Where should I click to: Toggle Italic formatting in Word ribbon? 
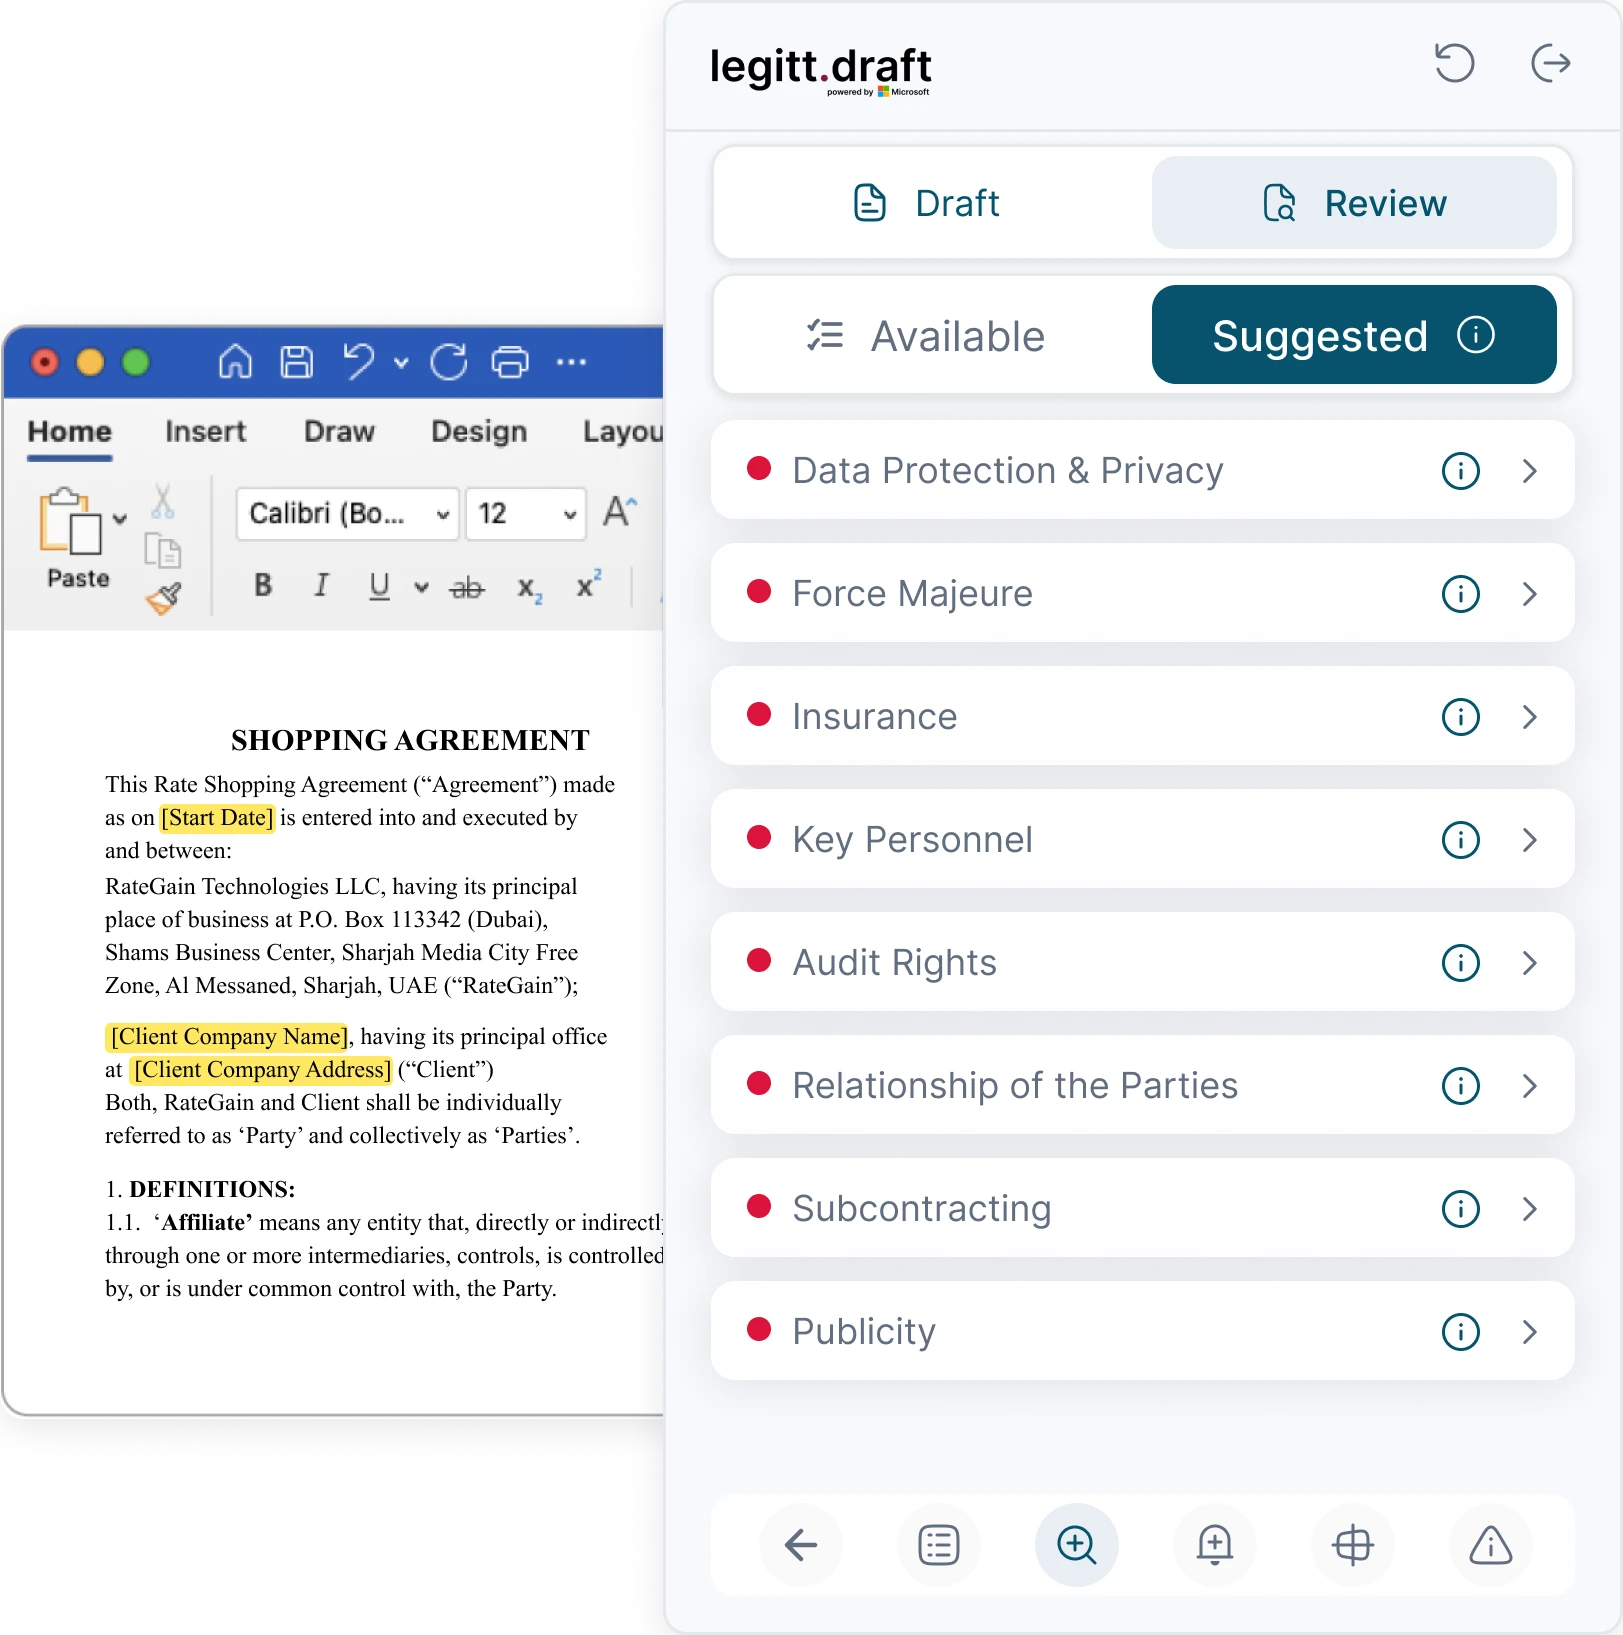point(321,586)
